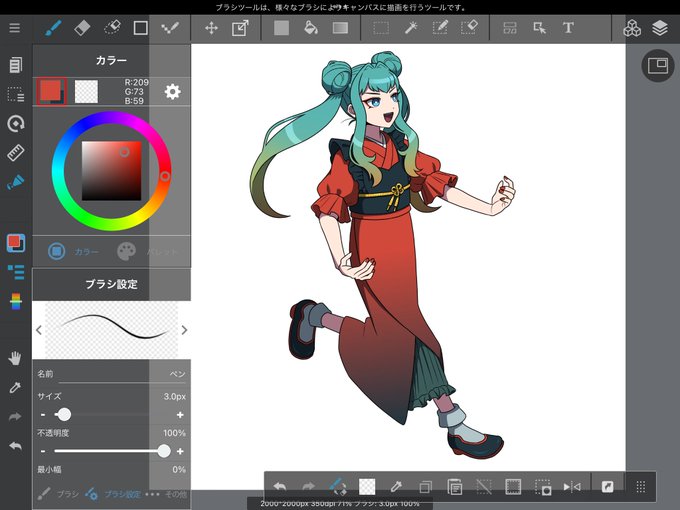Image resolution: width=680 pixels, height=510 pixels.
Task: Toggle brush/eraser switch in shortcut bar
Action: (x=338, y=487)
